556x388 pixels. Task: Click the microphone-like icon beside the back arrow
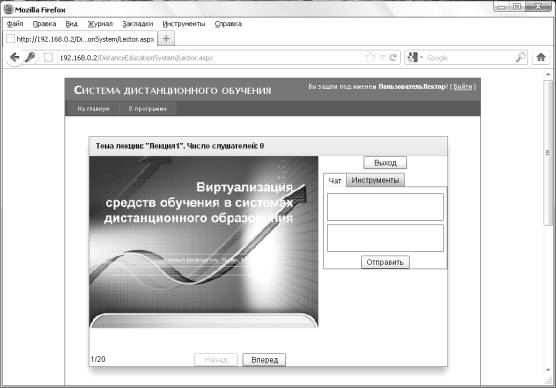tap(30, 57)
